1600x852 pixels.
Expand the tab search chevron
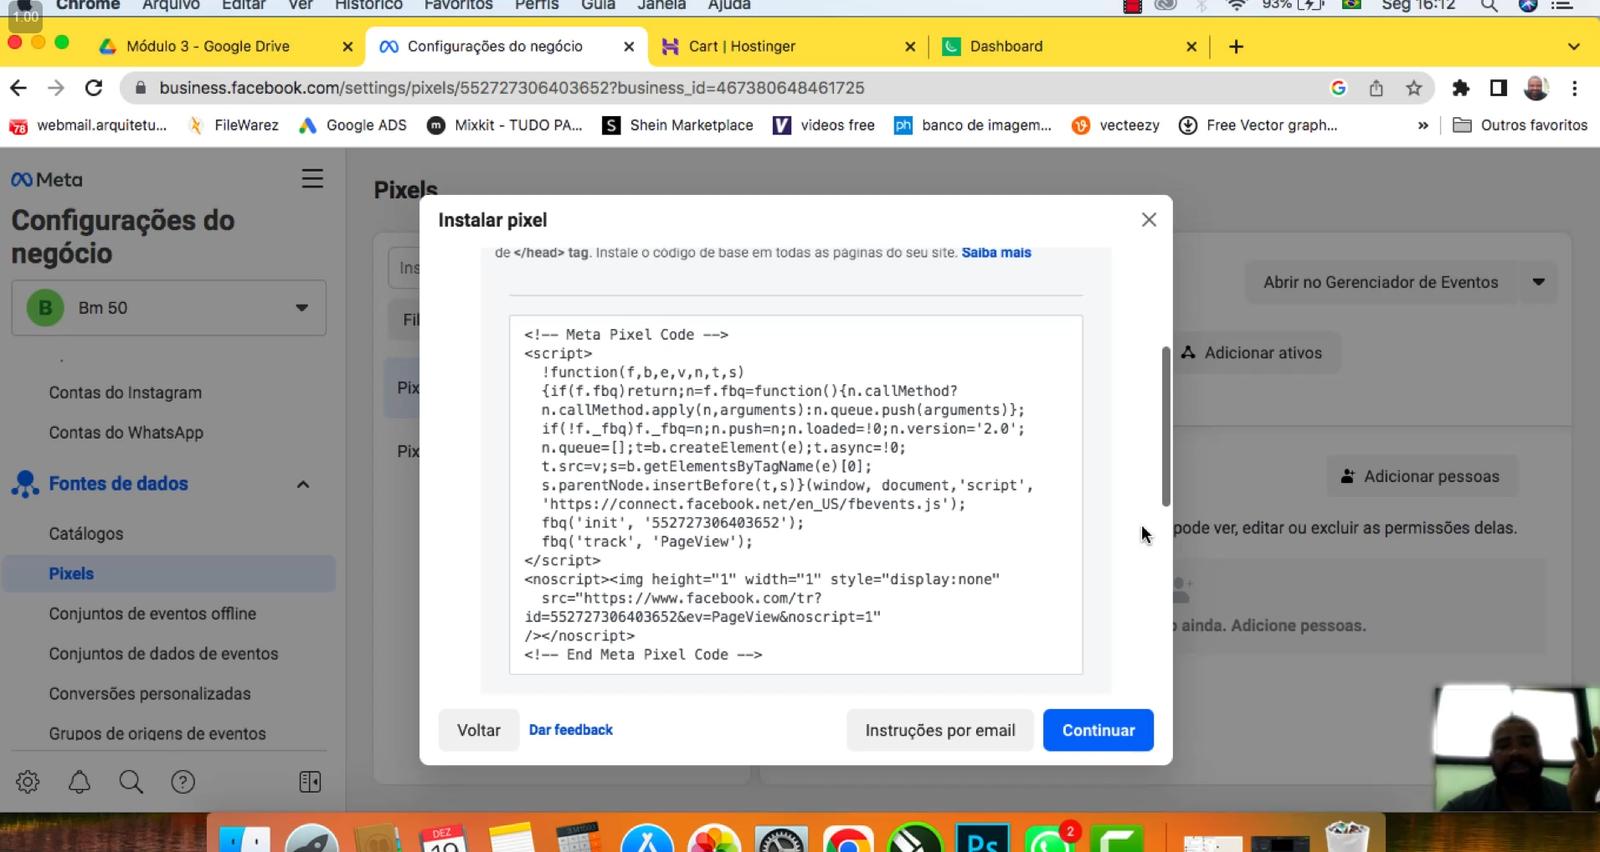click(x=1574, y=46)
